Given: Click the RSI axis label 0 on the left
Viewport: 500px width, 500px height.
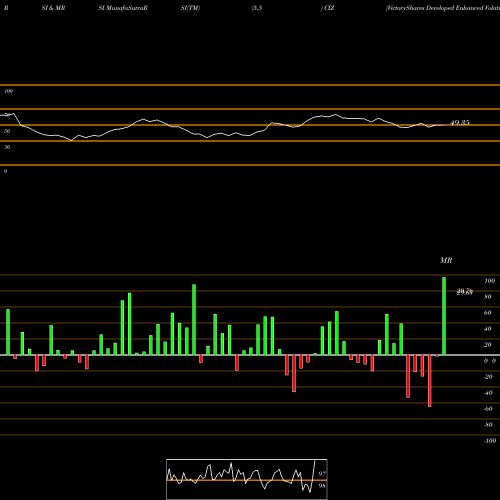Looking at the screenshot, I should (x=5, y=171).
